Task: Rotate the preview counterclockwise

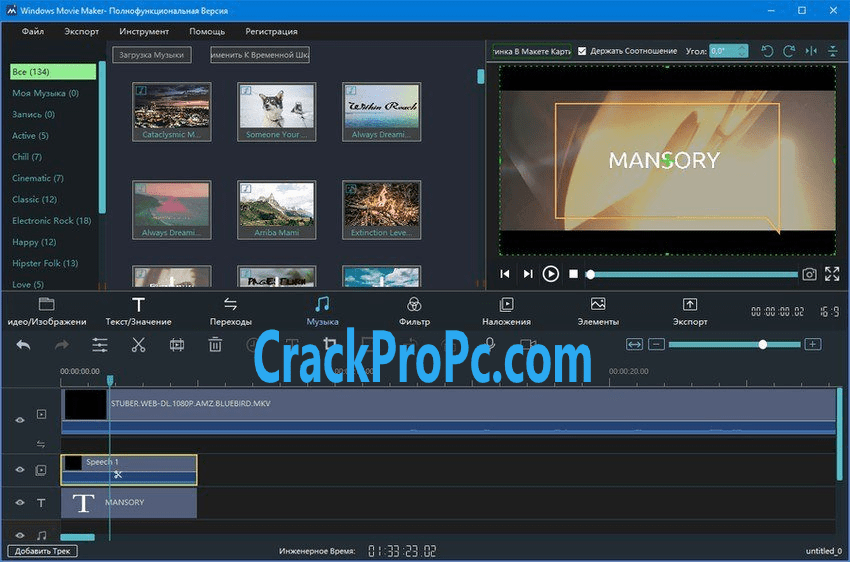Action: 767,51
